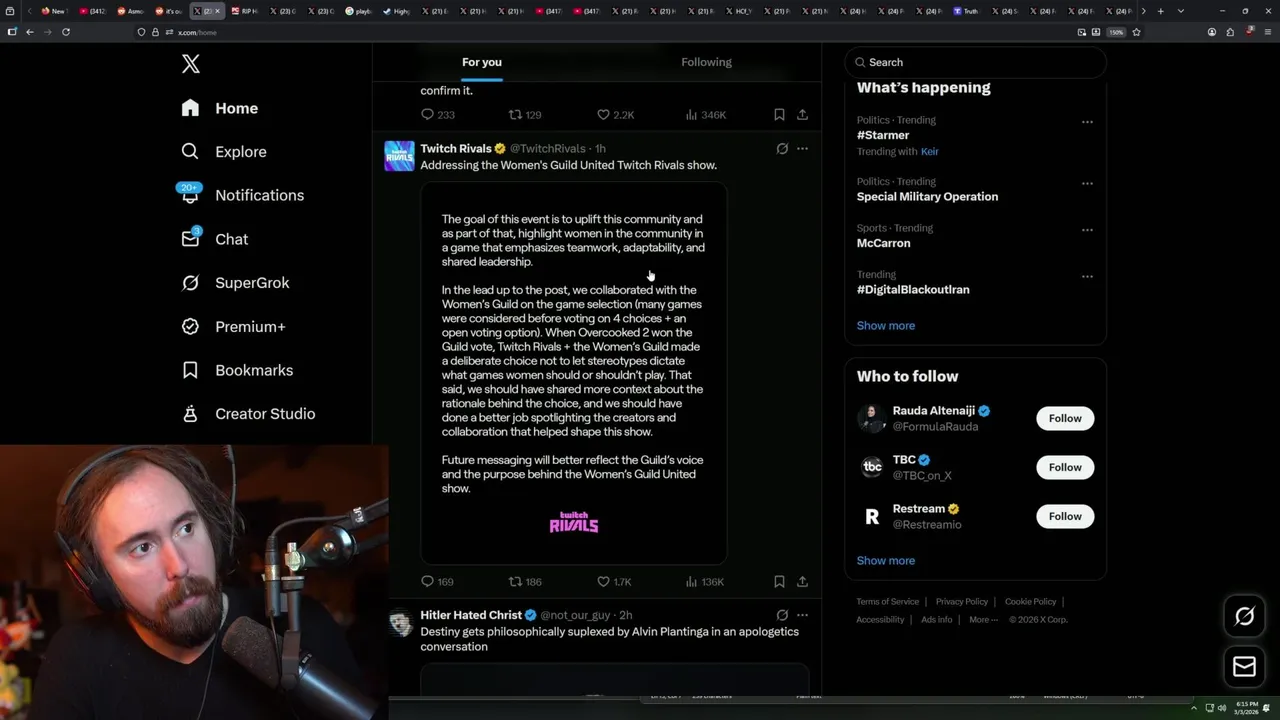
Task: Open more options for McCarron trend
Action: click(1087, 230)
